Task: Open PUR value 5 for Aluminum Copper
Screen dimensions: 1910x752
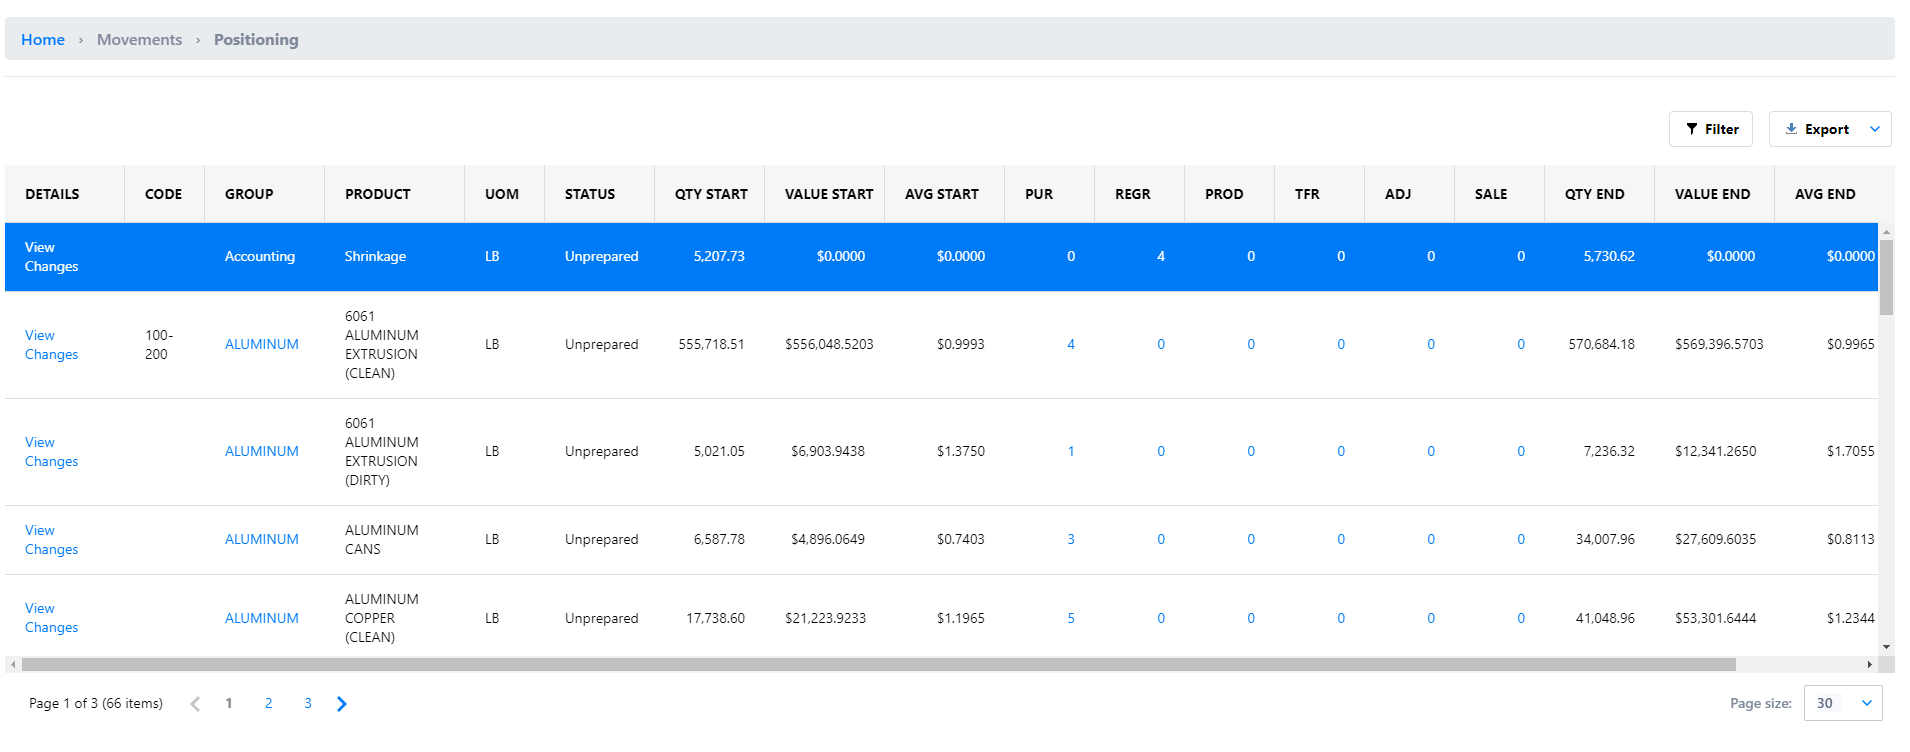Action: 1071,618
